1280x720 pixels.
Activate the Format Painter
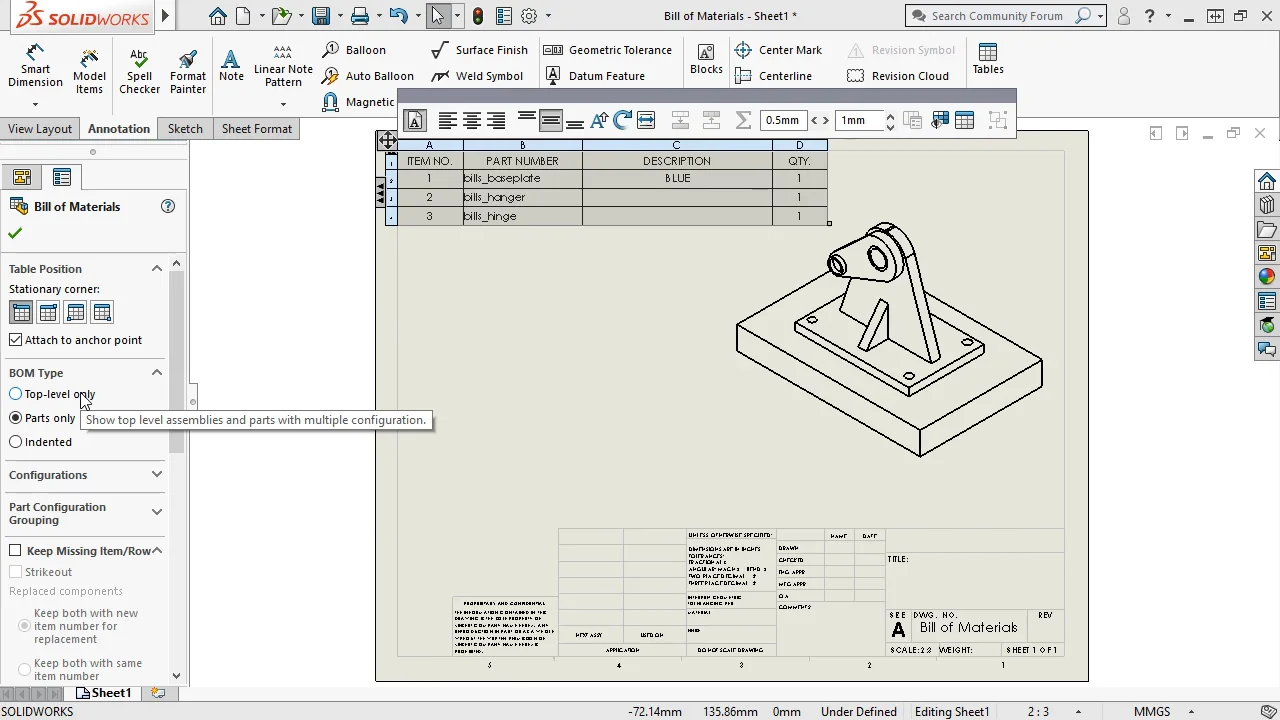187,72
